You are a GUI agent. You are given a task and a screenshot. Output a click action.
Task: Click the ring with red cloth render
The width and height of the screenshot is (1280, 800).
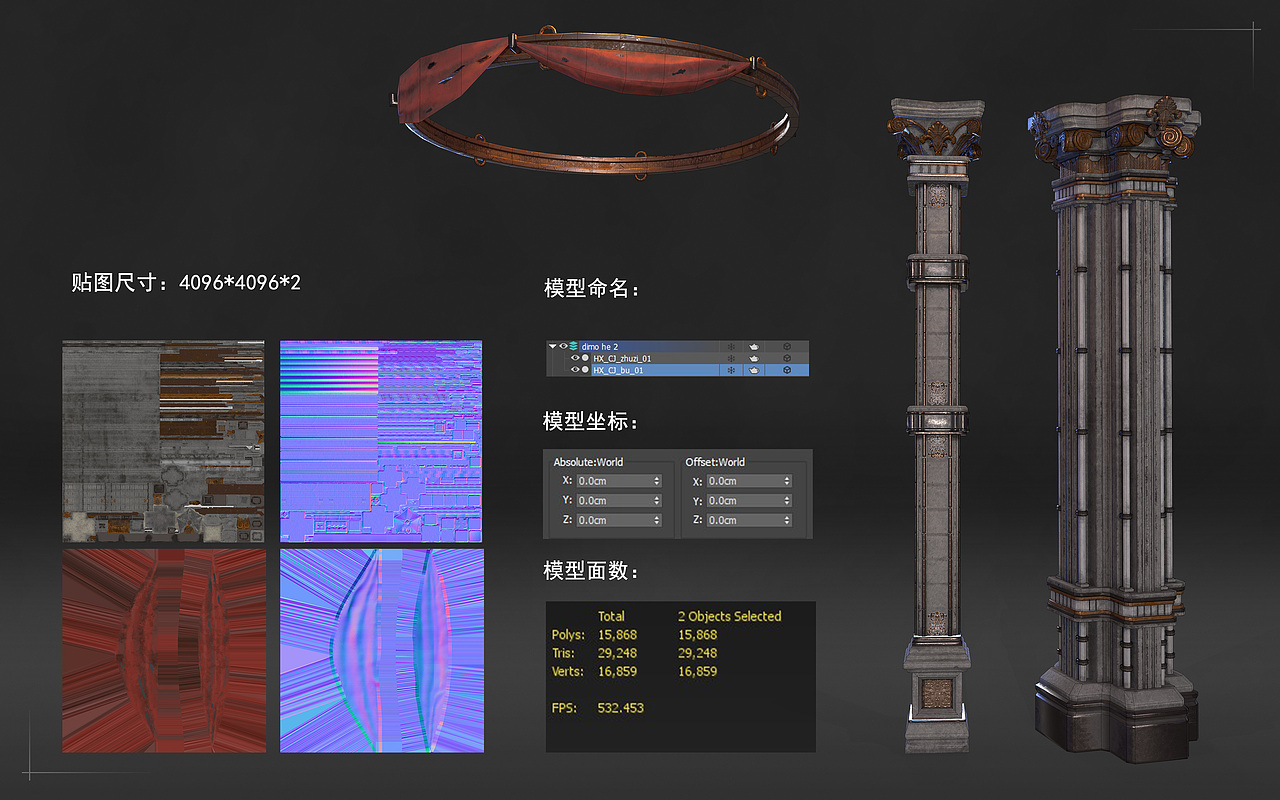[595, 103]
